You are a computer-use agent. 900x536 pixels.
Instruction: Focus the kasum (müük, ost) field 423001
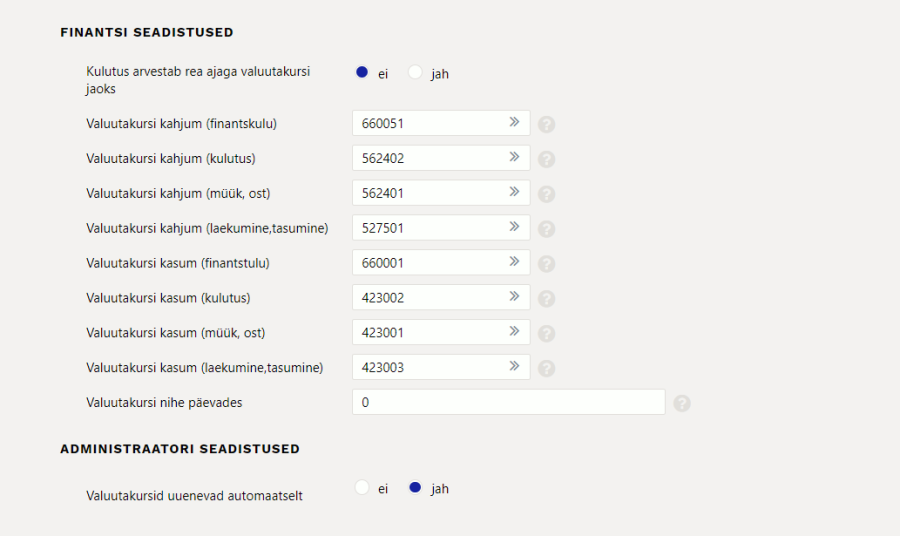click(441, 332)
